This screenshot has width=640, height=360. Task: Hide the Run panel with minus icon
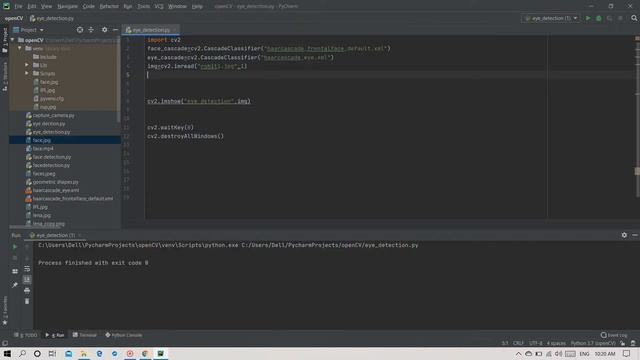point(635,235)
